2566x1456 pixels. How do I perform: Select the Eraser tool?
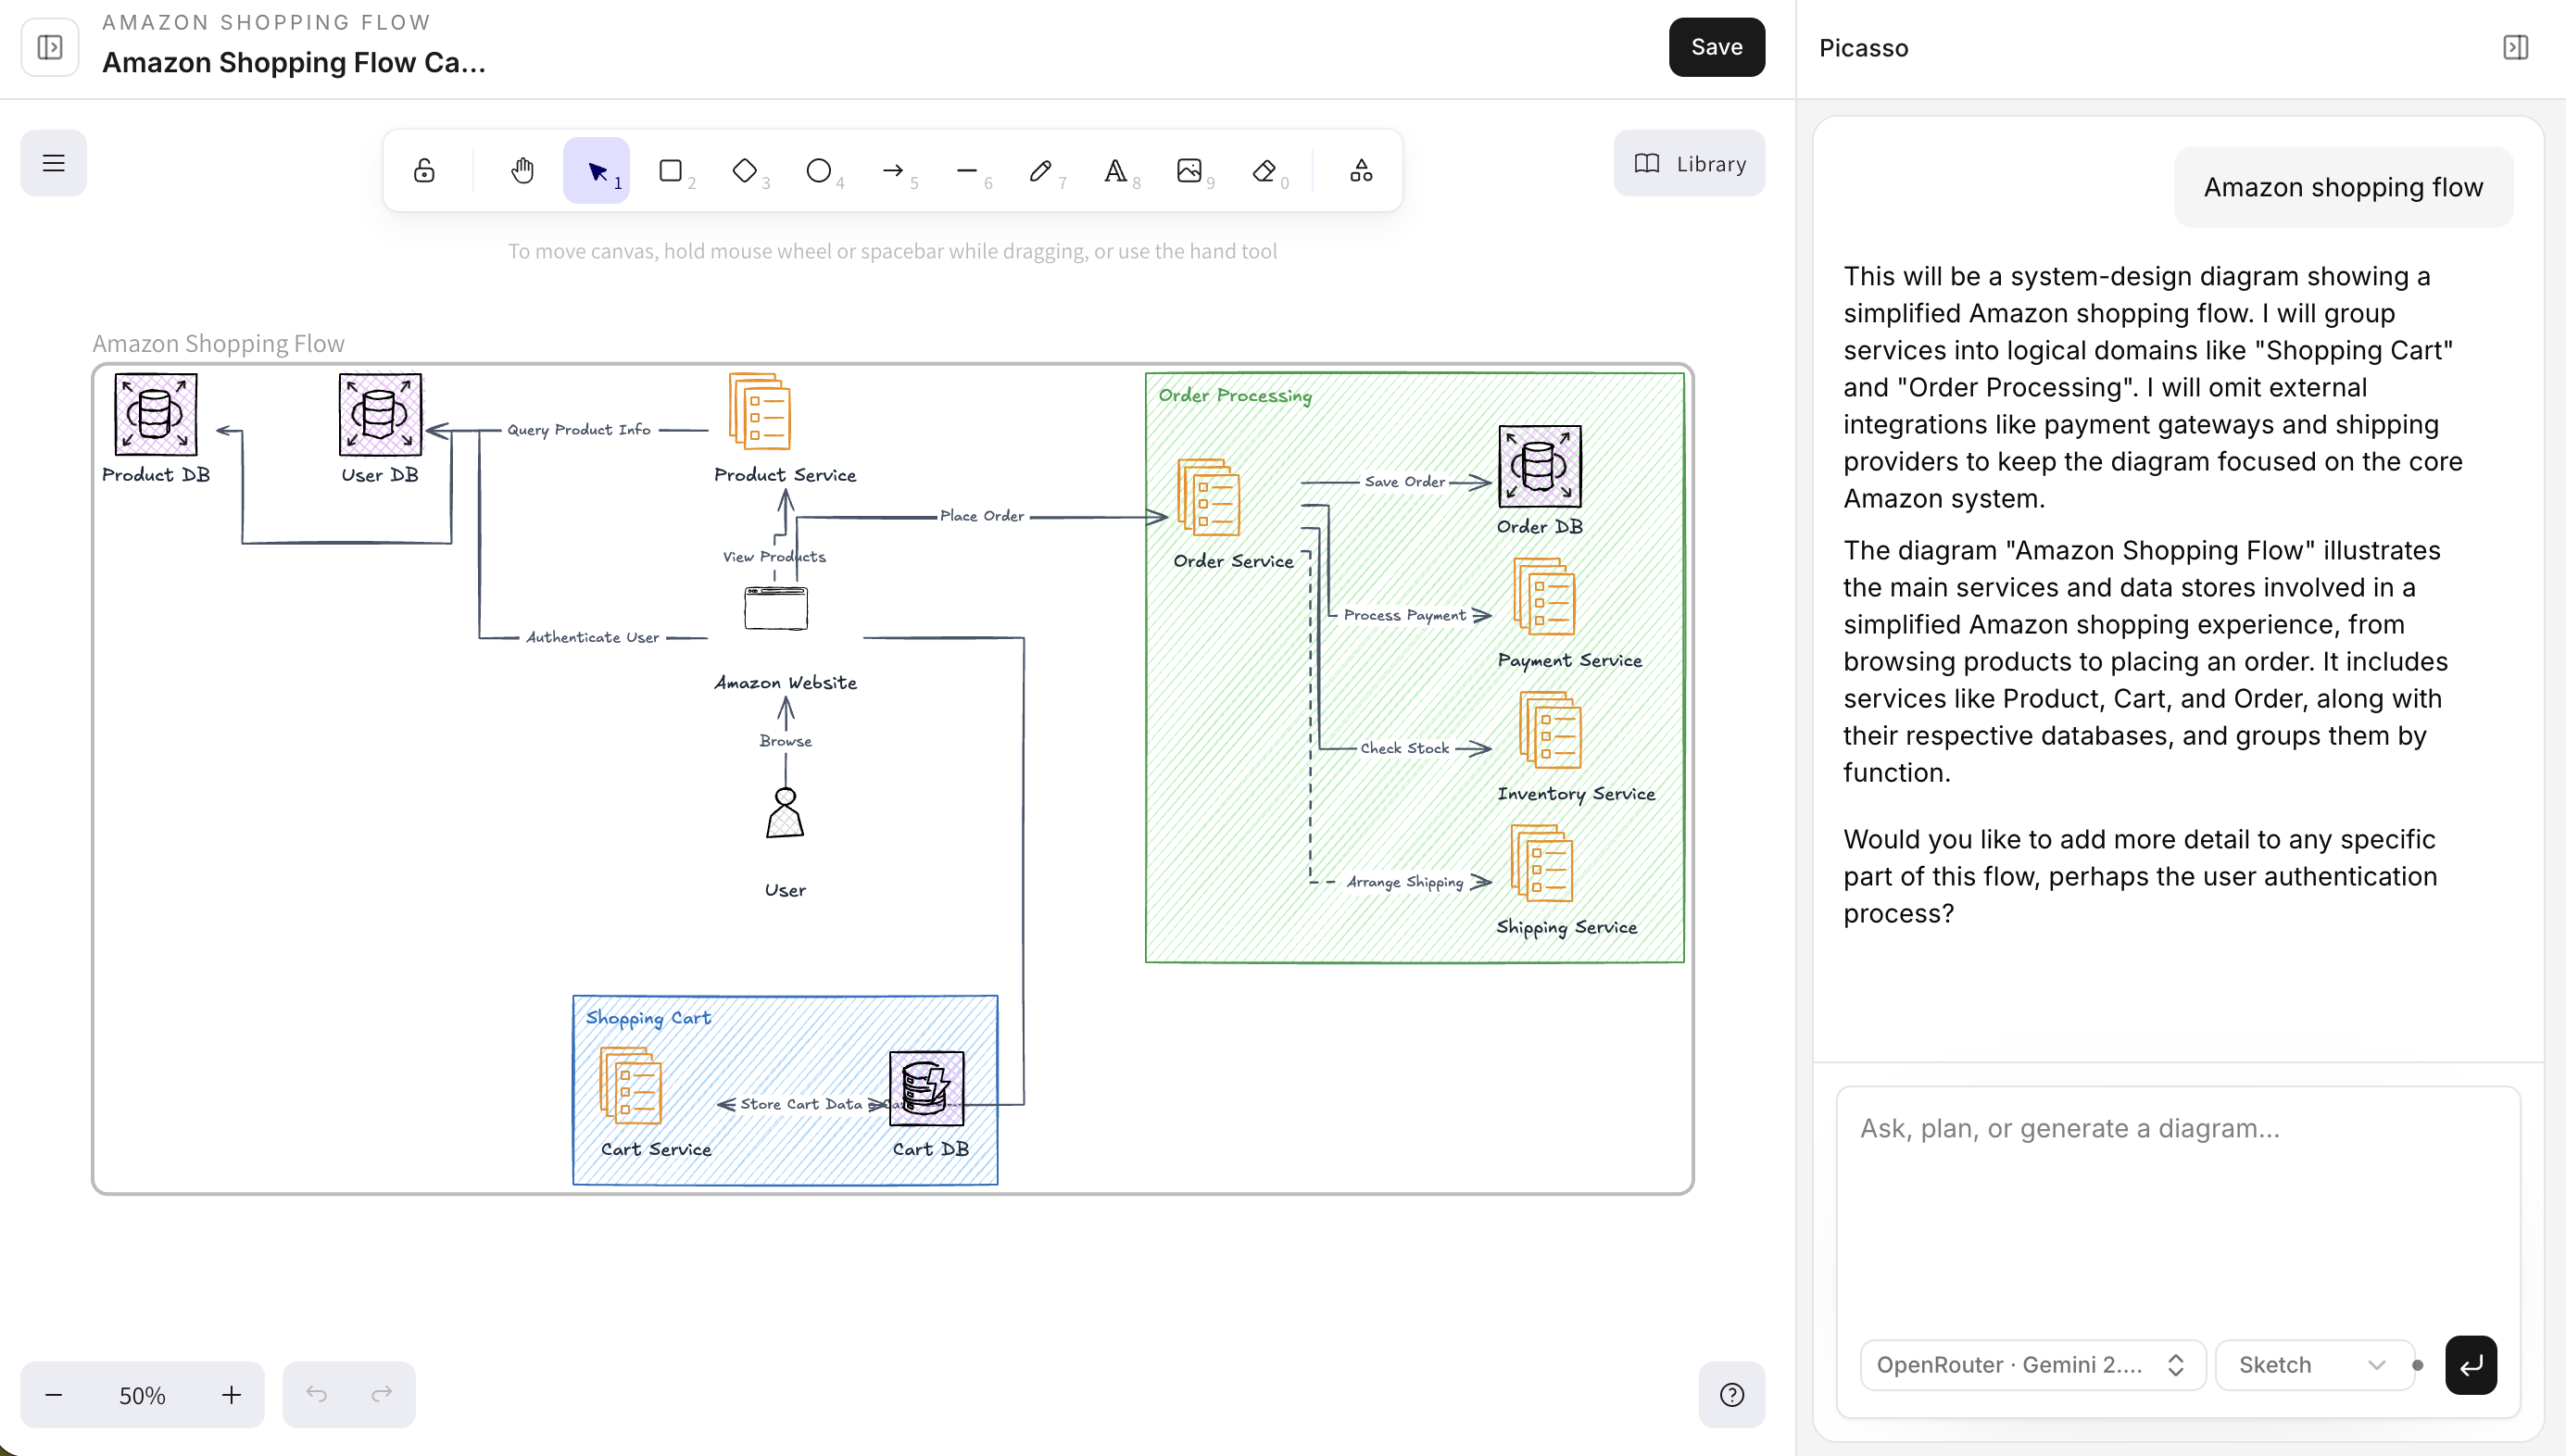[x=1264, y=171]
